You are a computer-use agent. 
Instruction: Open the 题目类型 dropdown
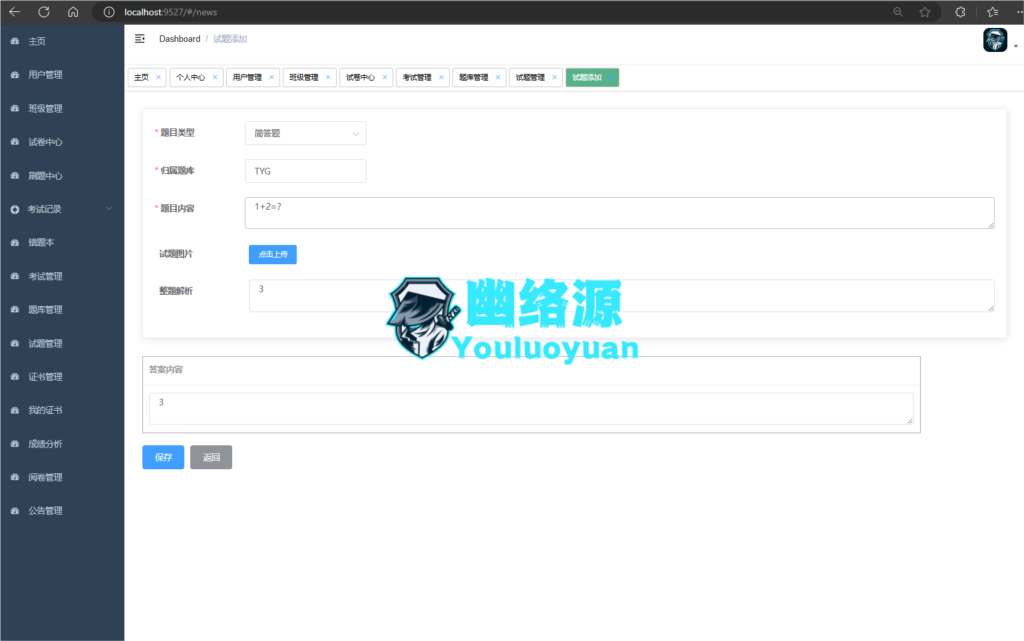pyautogui.click(x=306, y=133)
